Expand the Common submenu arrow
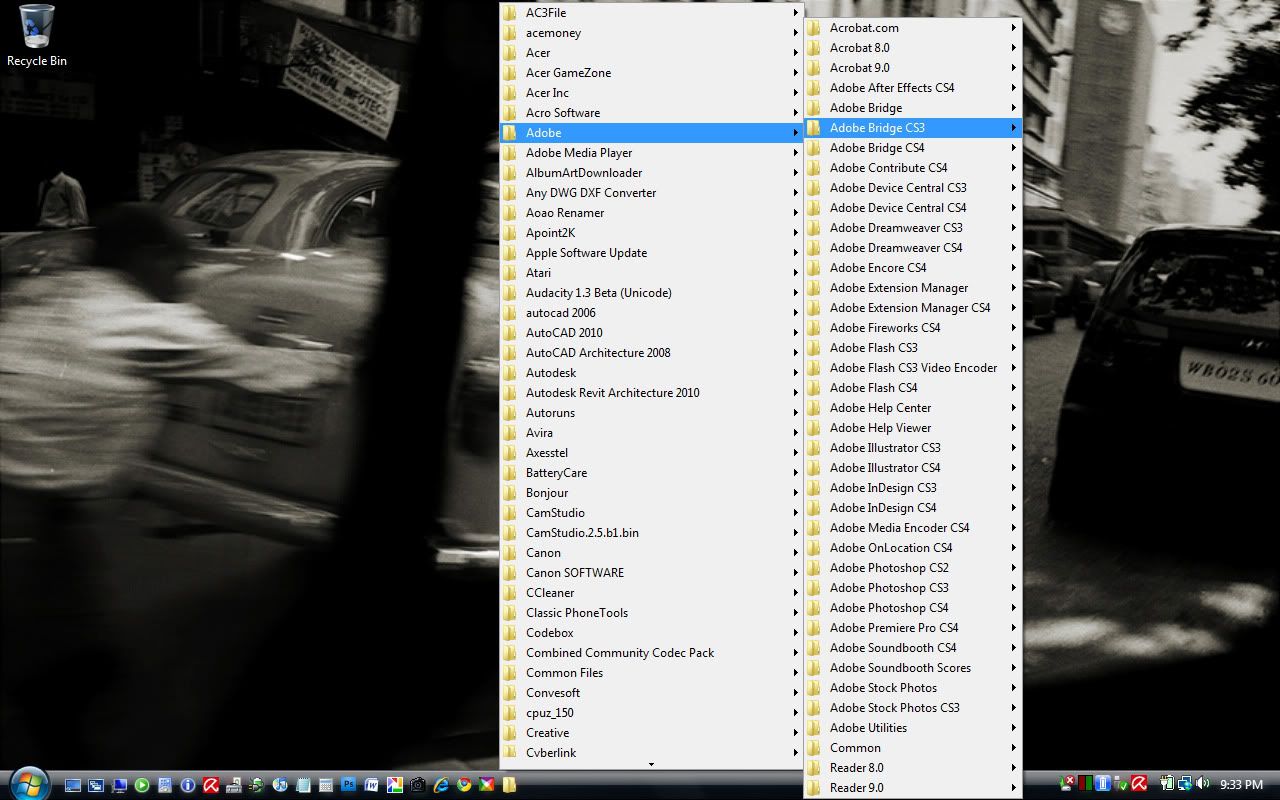The height and width of the screenshot is (800, 1280). tap(1013, 748)
